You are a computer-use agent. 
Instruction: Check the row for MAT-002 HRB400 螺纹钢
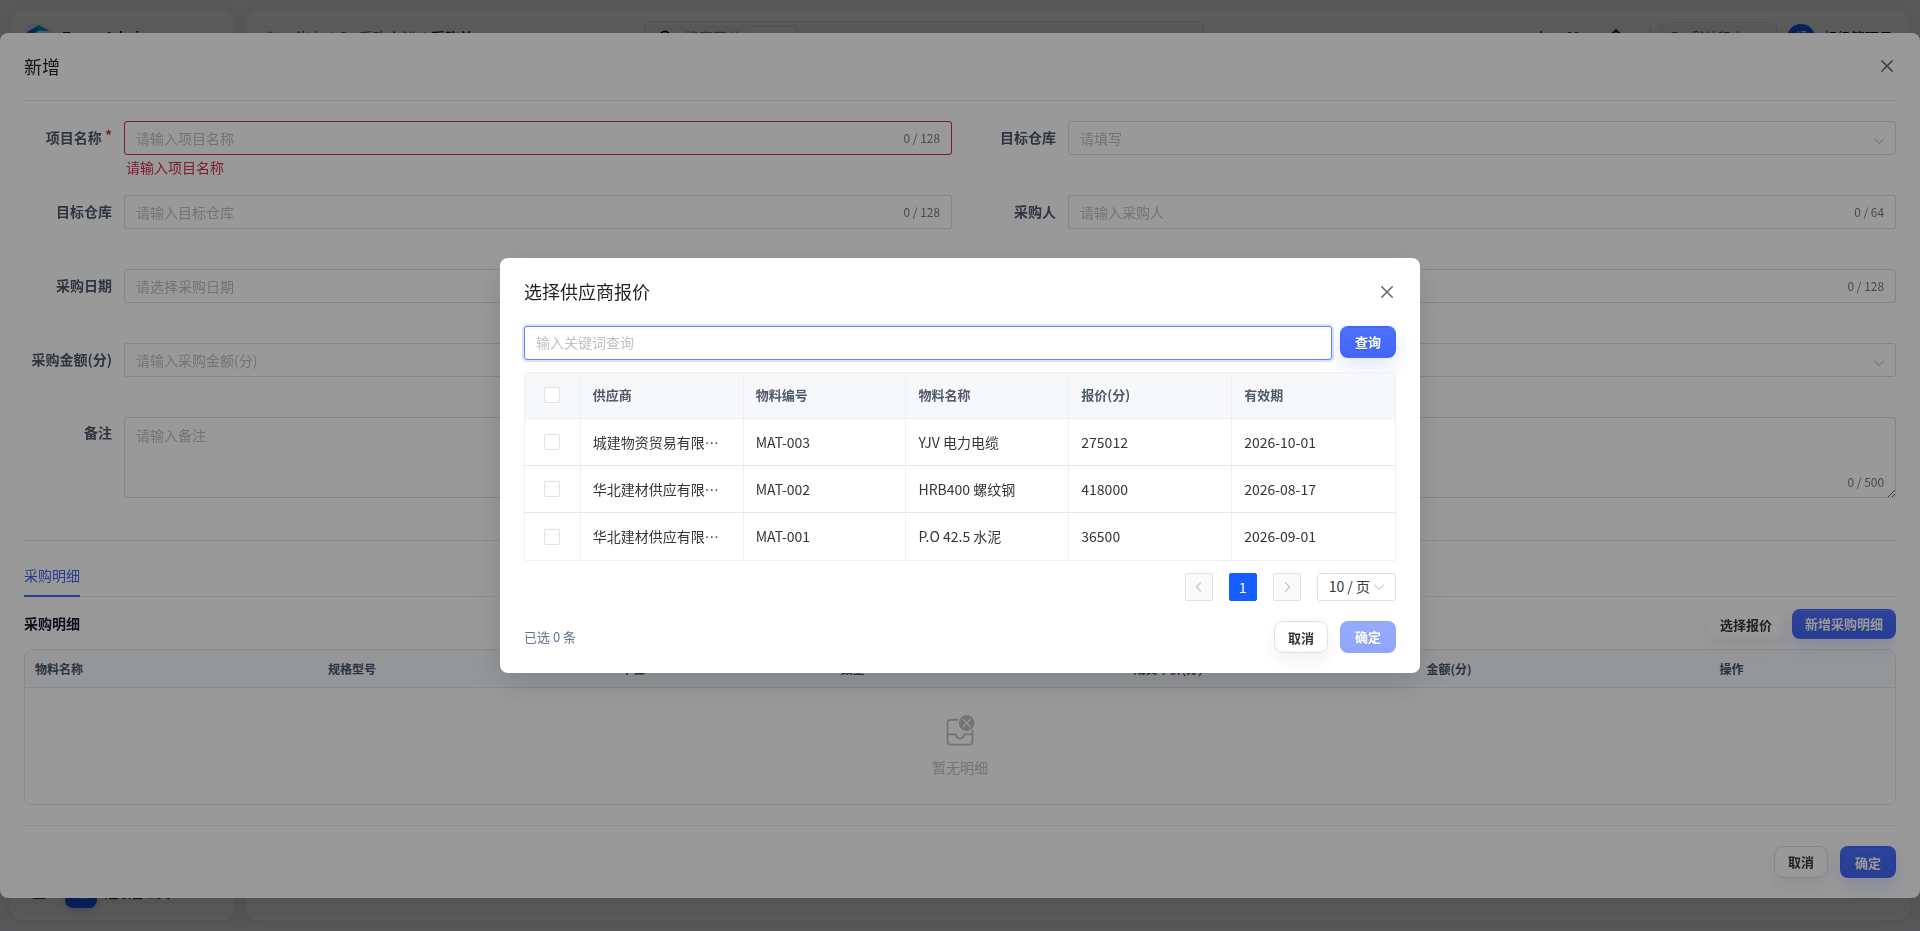click(552, 489)
